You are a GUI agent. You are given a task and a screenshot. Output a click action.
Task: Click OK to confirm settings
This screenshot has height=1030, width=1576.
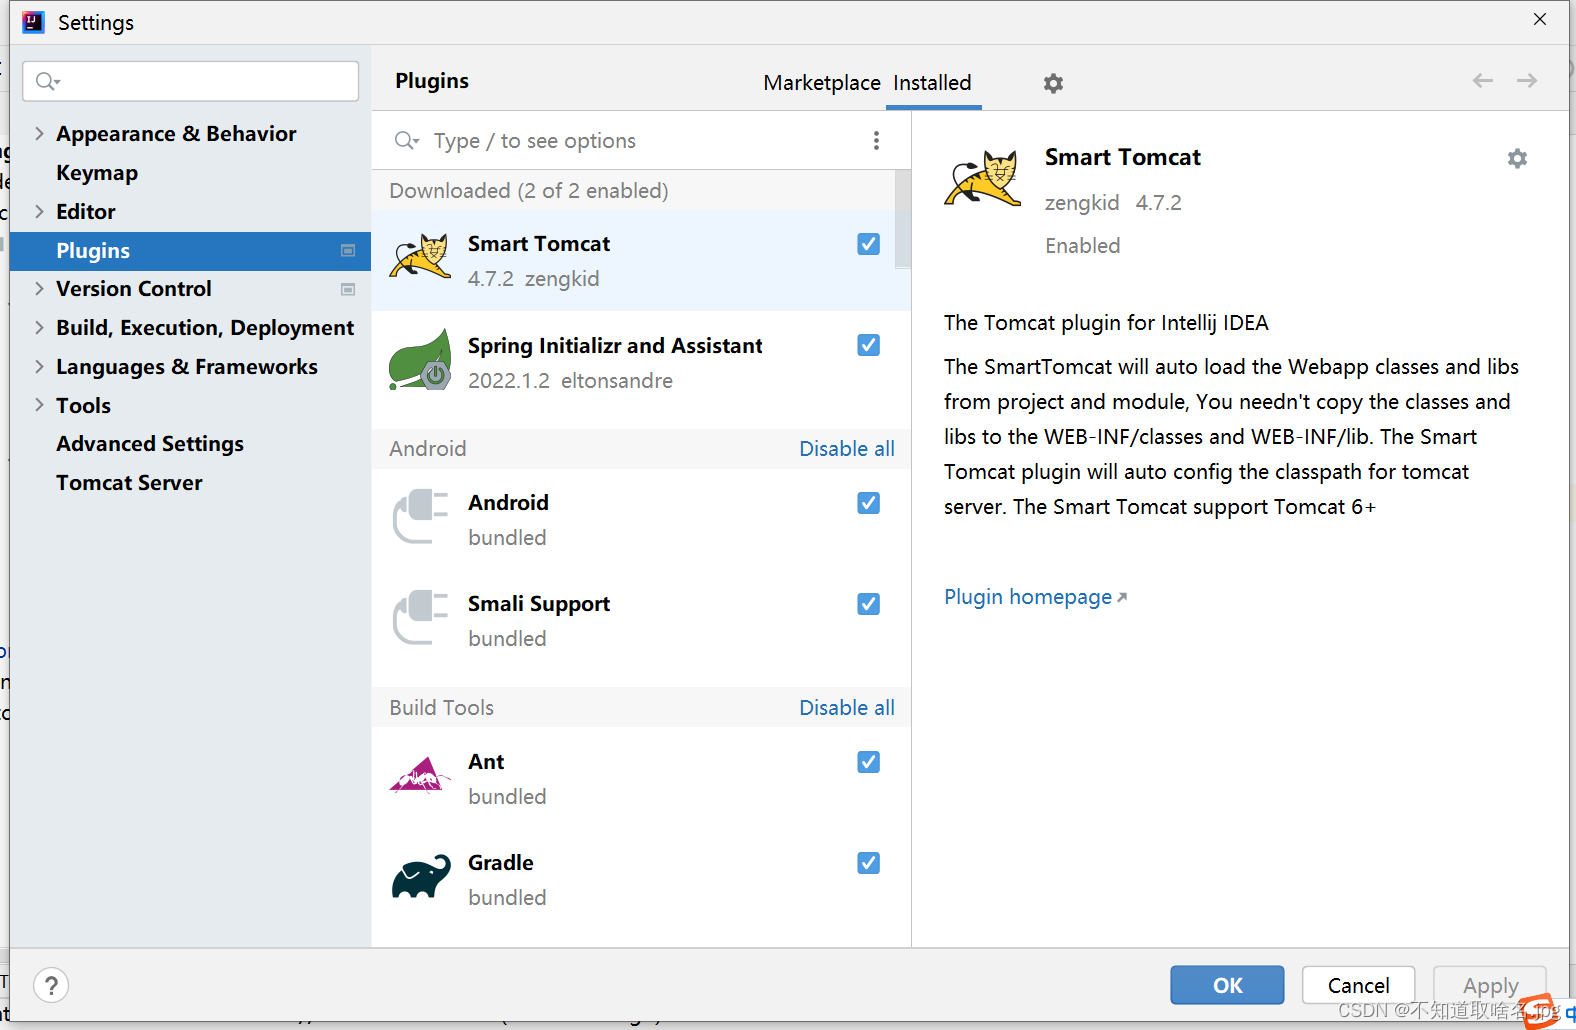[x=1227, y=985]
